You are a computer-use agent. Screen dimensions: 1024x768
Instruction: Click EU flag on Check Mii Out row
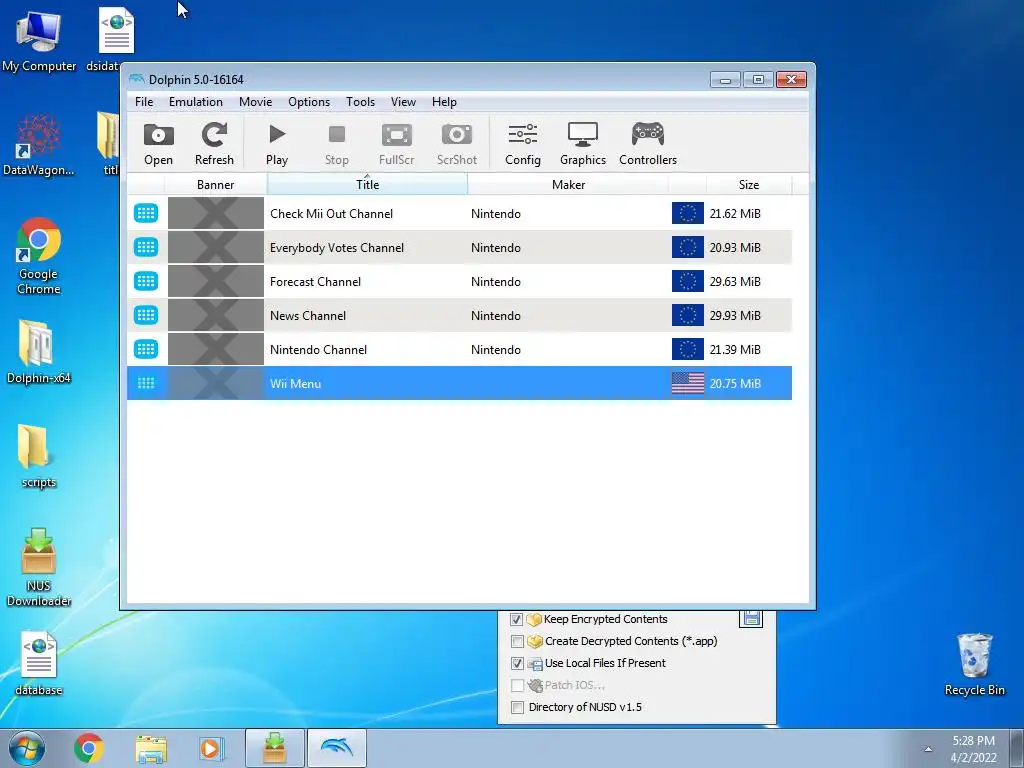tap(688, 213)
